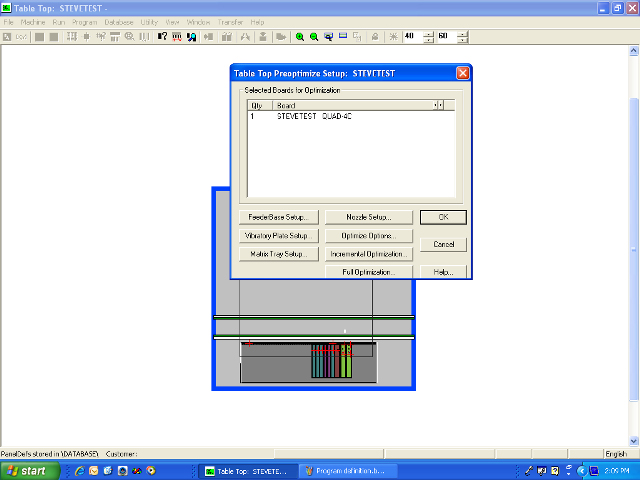Image resolution: width=640 pixels, height=480 pixels.
Task: Increase the 60 value spinner
Action: 462,34
